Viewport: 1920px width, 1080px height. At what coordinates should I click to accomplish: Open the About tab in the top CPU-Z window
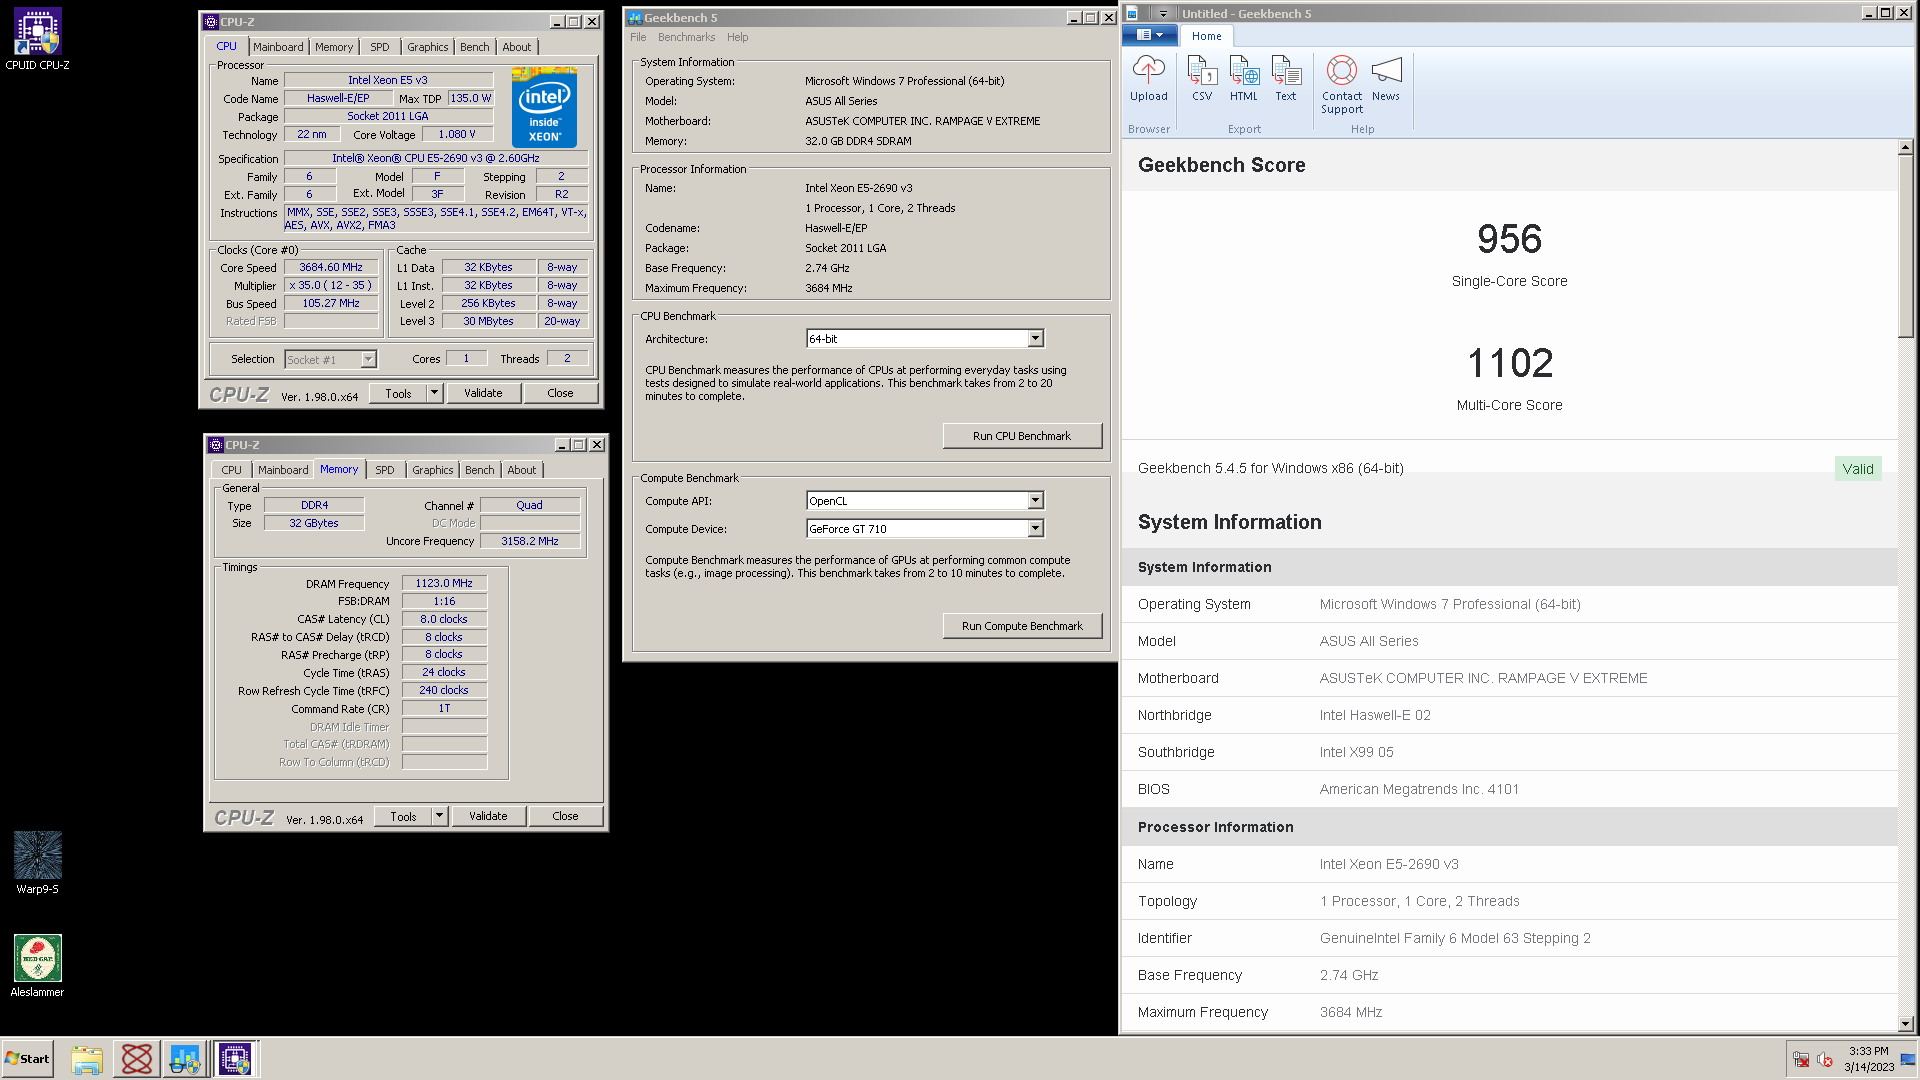tap(517, 47)
